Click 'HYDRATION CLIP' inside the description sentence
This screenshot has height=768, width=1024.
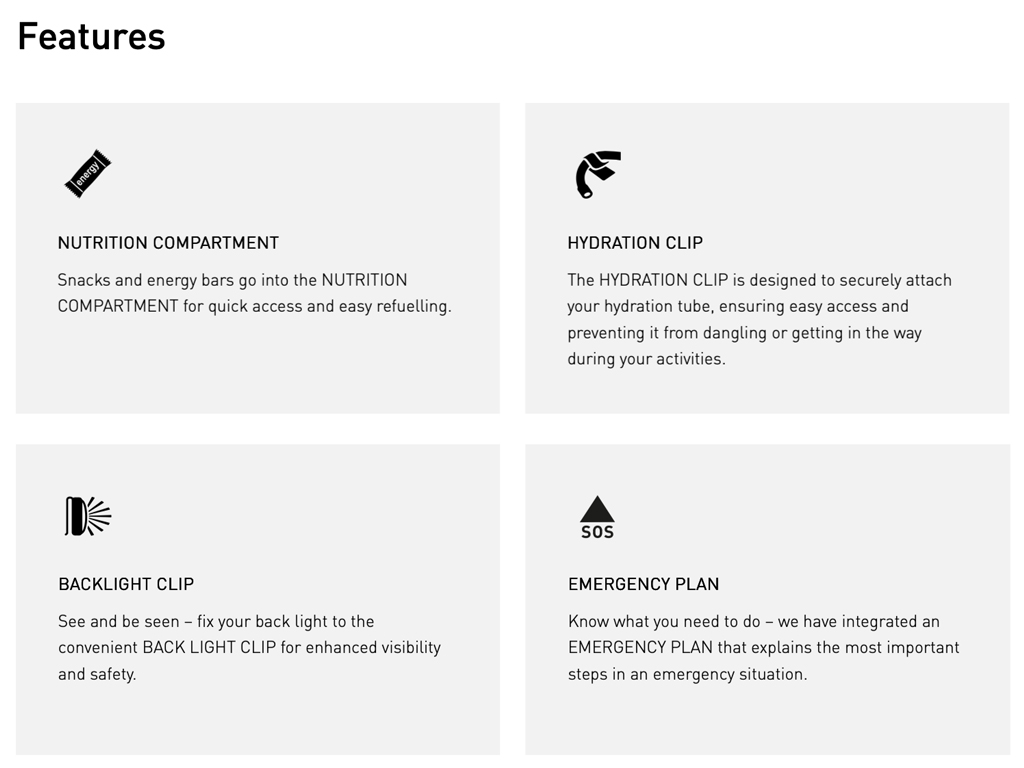click(663, 280)
